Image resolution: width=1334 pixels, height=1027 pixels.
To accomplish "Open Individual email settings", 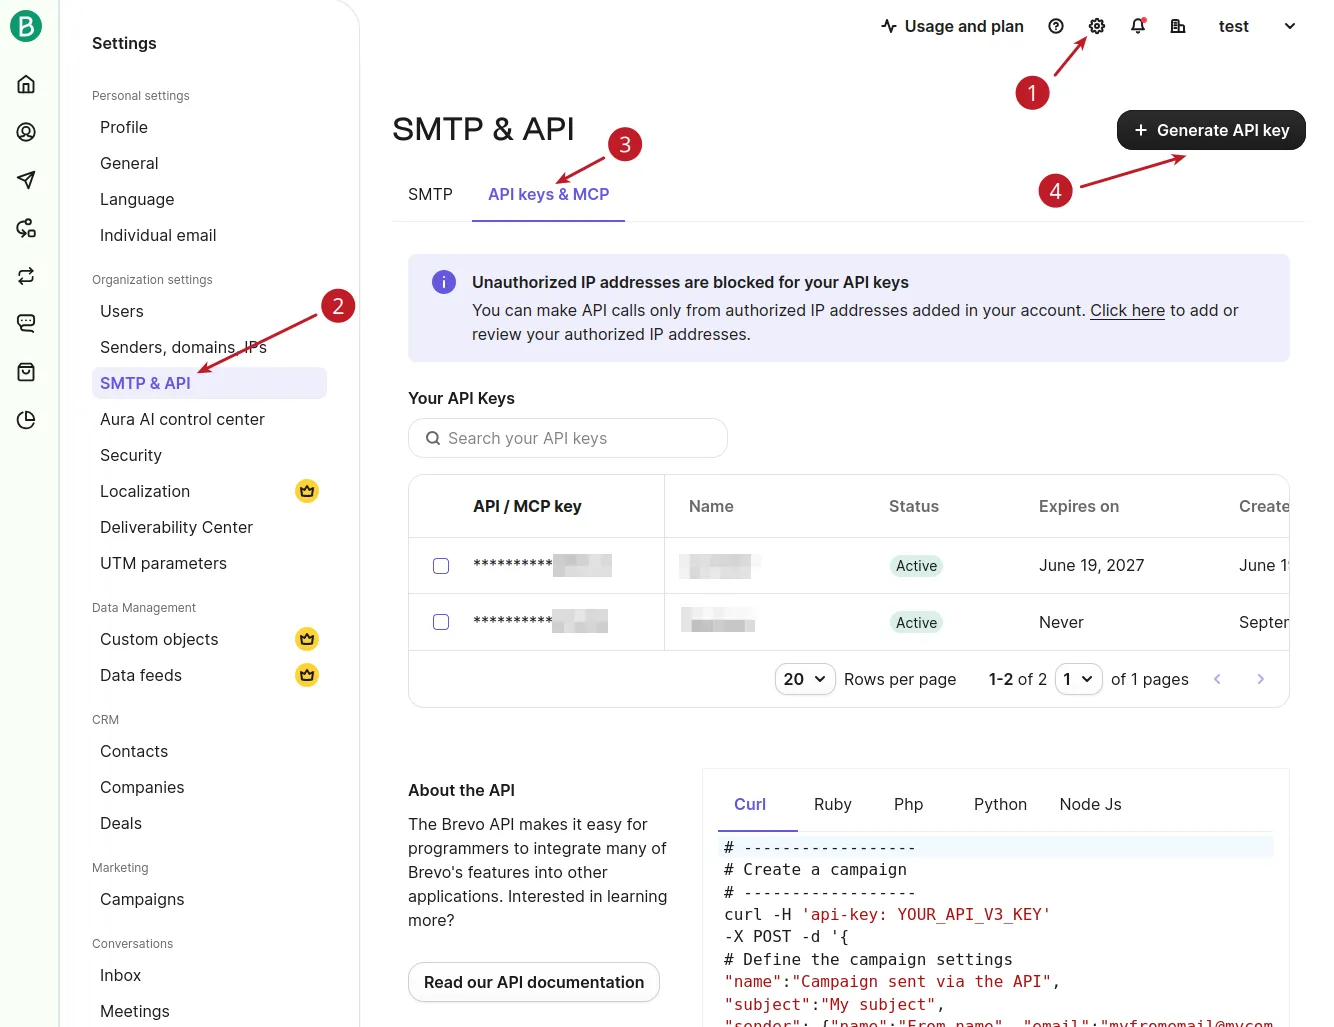I will (158, 235).
